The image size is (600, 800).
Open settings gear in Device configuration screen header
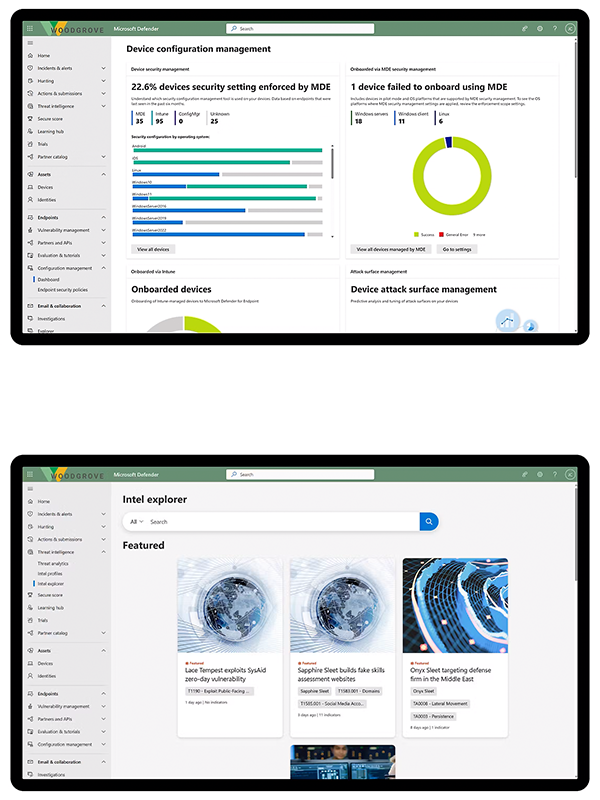pyautogui.click(x=540, y=29)
